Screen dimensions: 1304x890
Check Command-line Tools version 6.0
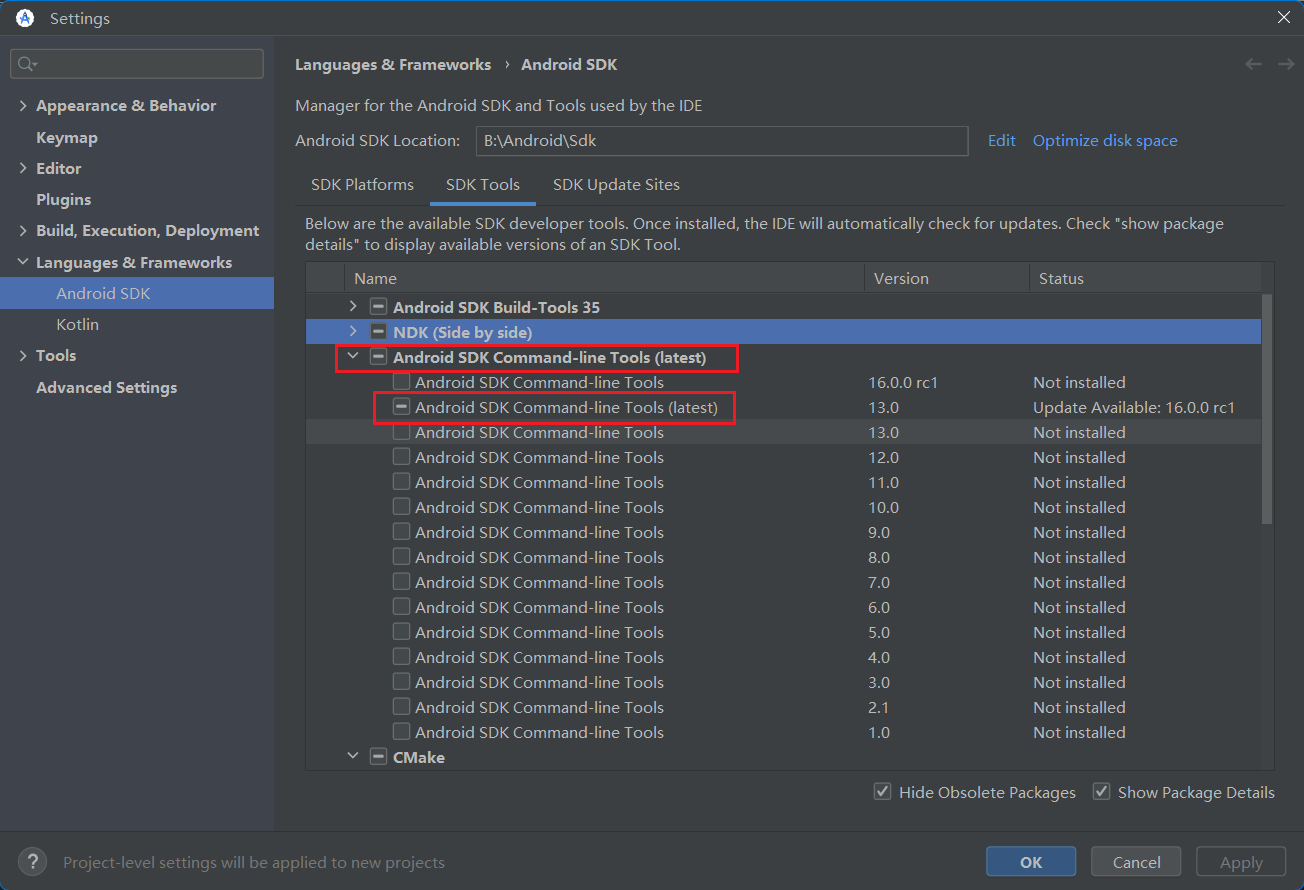point(401,607)
